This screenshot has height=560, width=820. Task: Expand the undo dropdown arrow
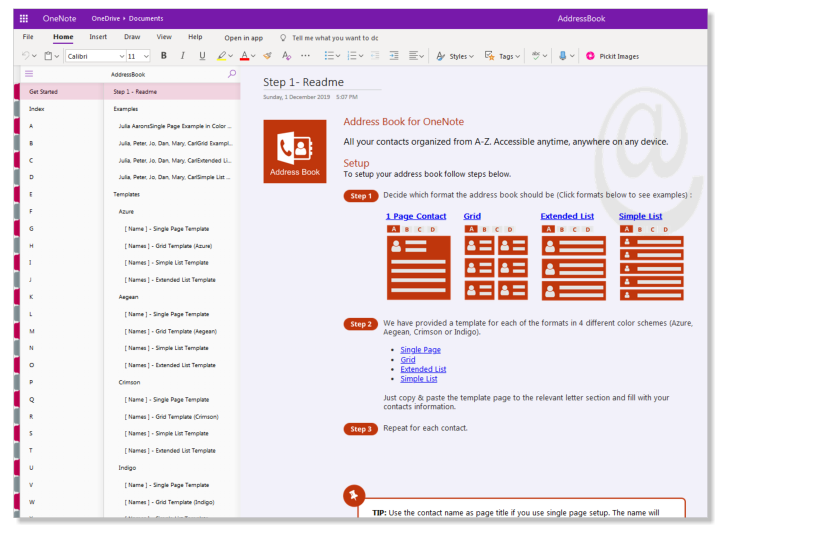tap(35, 56)
